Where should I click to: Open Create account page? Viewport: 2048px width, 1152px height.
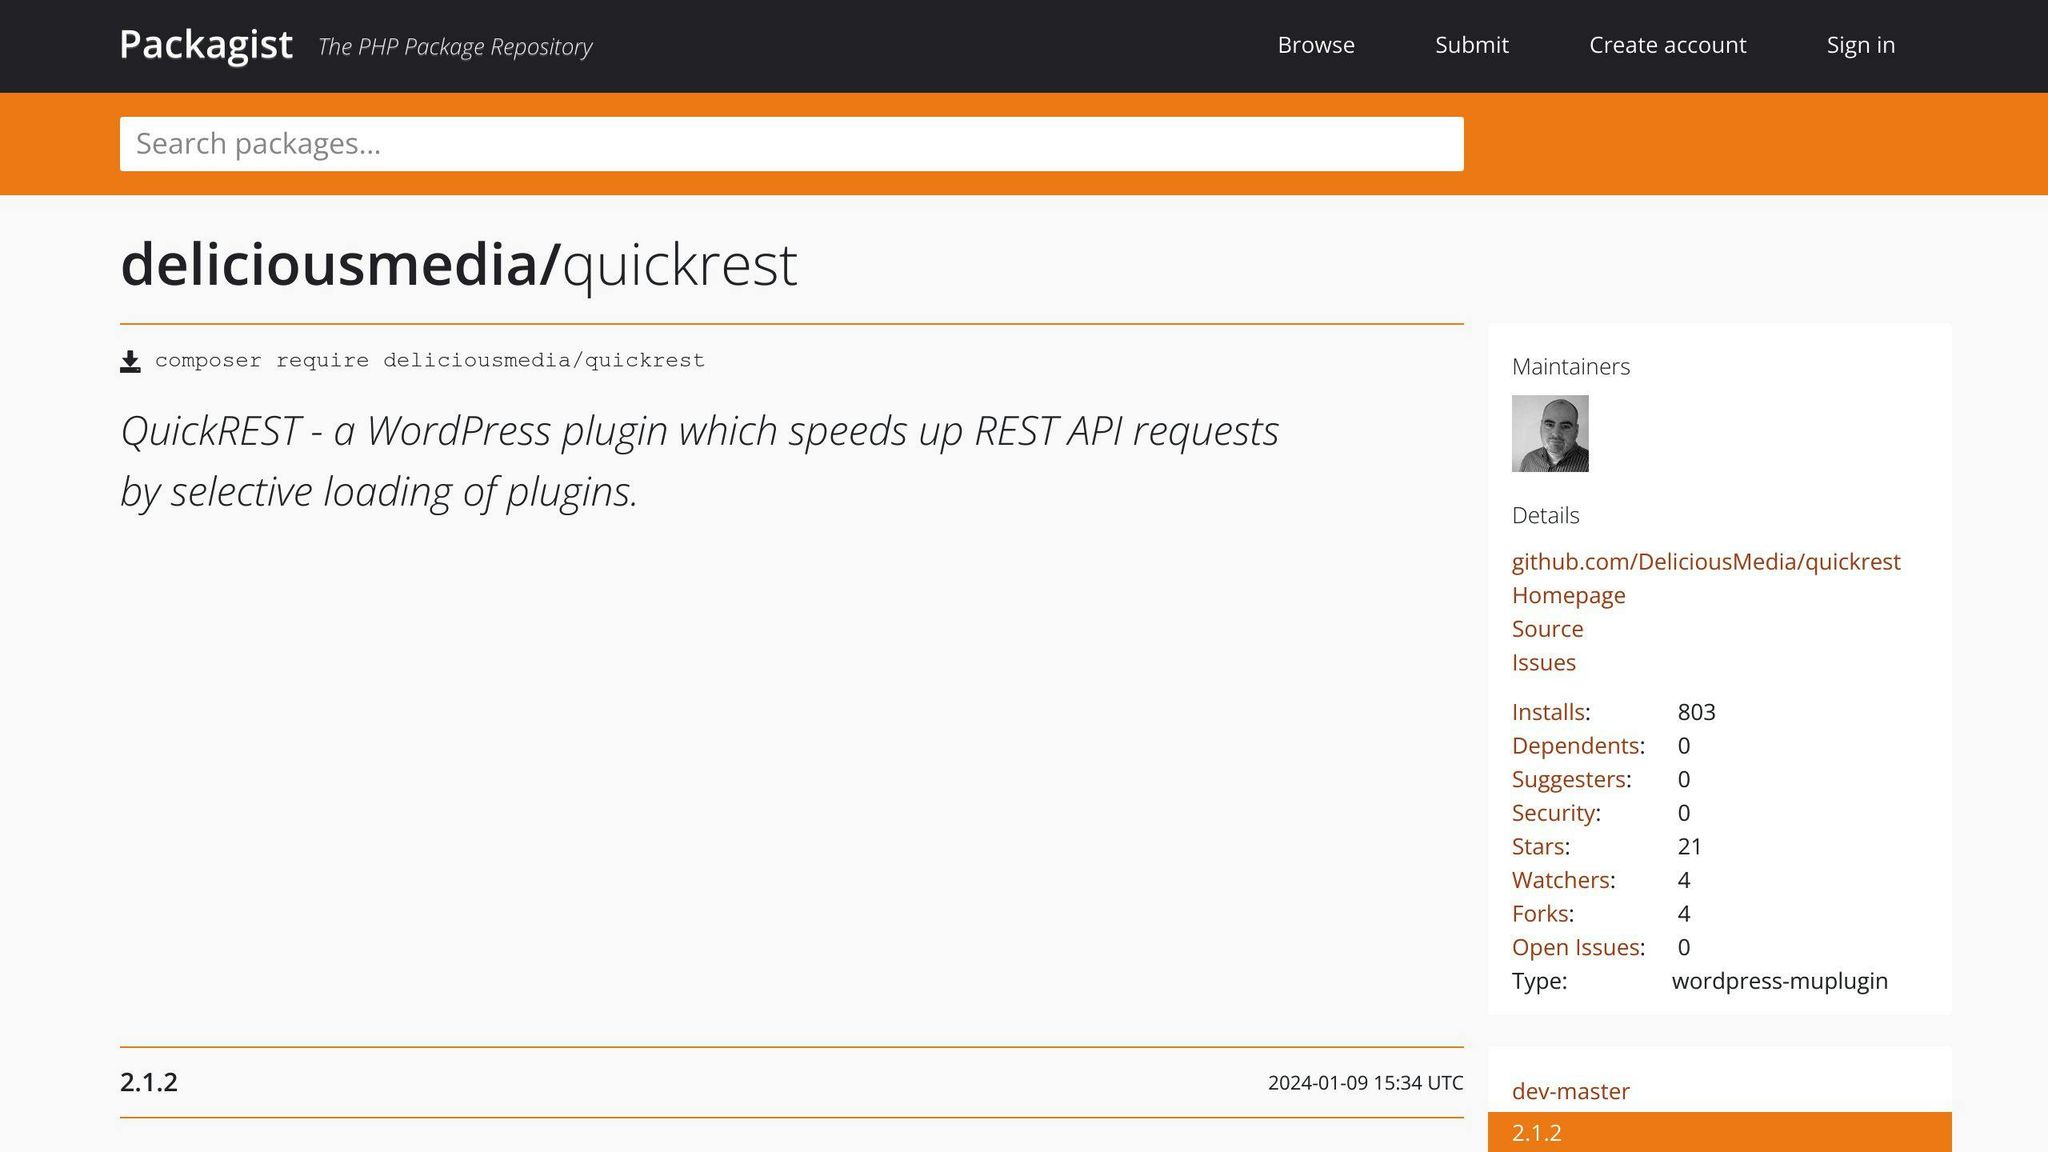[1668, 45]
